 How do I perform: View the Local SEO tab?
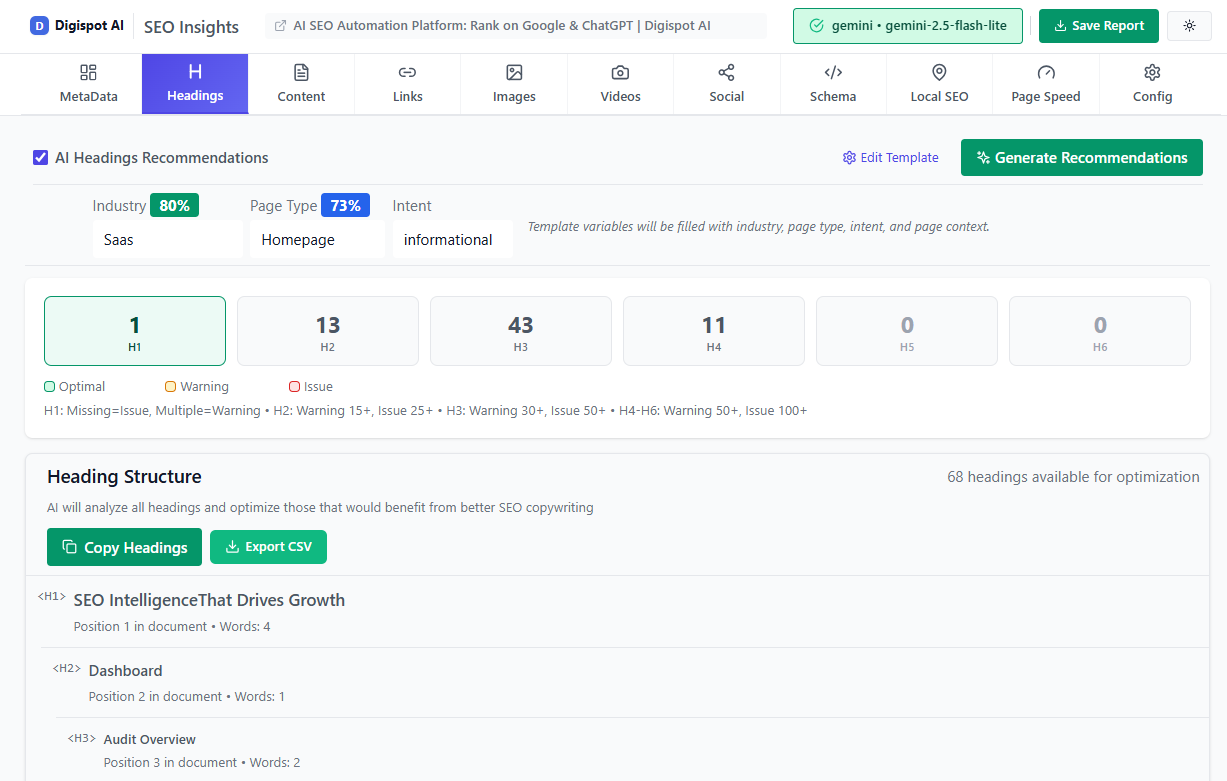(x=939, y=84)
